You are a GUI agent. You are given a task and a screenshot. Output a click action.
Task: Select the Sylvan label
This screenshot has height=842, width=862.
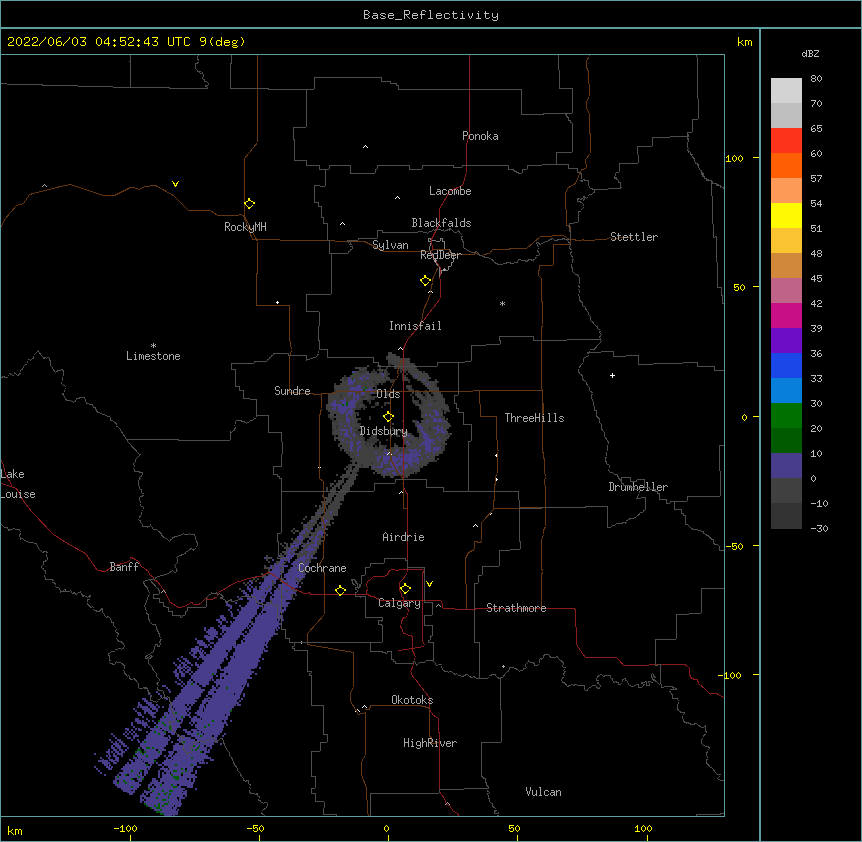(390, 245)
